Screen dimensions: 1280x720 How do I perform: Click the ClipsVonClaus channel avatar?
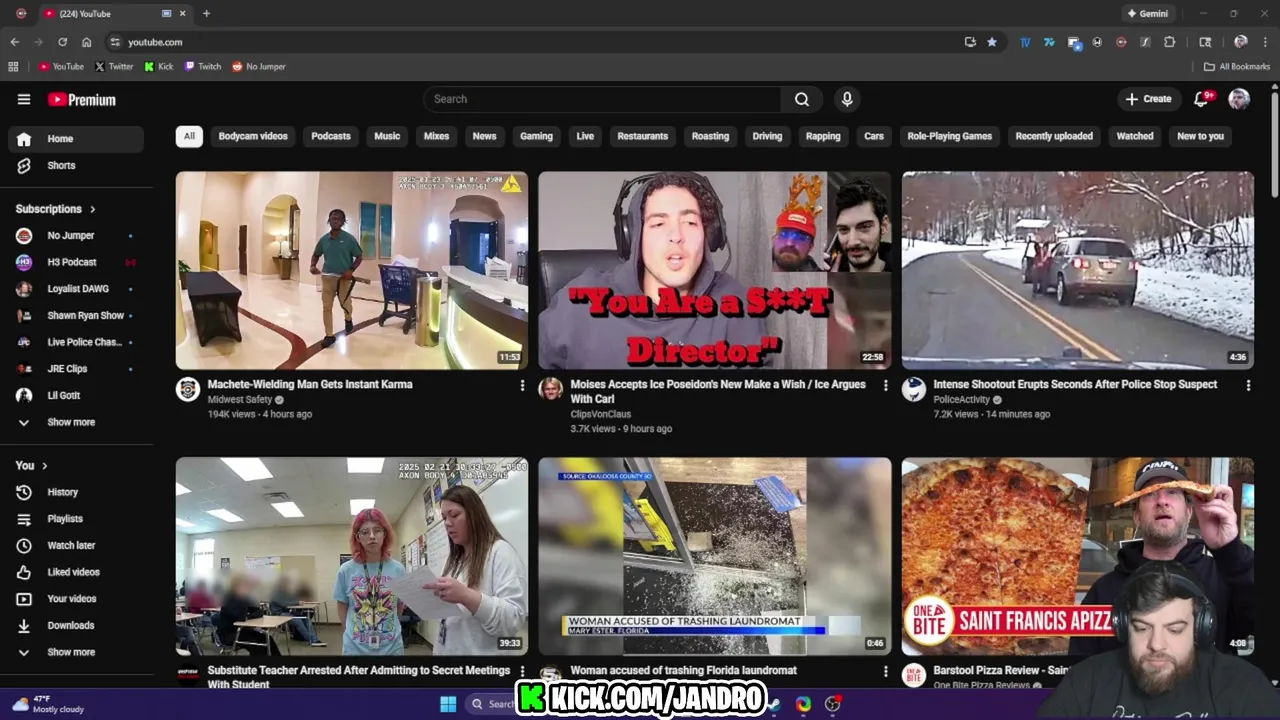[x=551, y=390]
